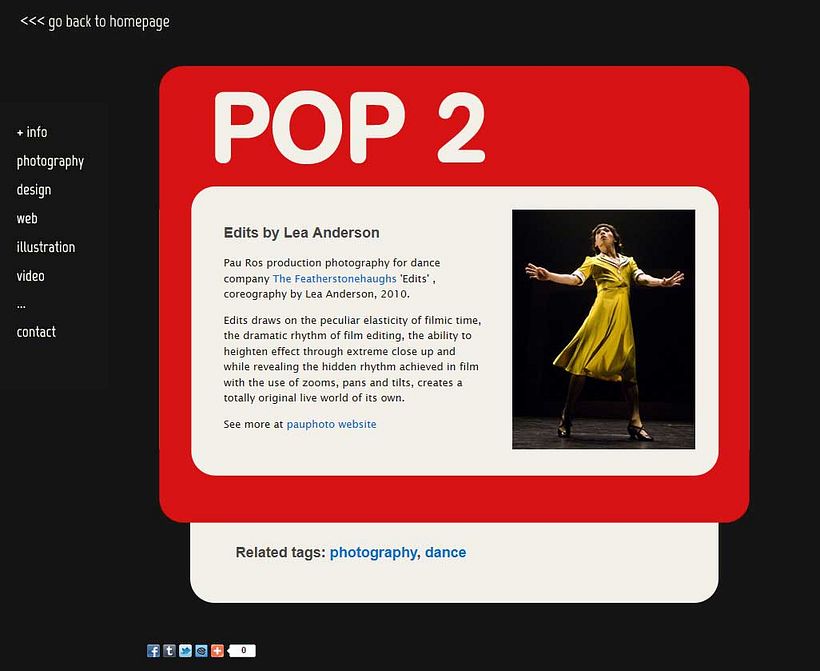Tweet this page with the Twitter icon
Viewport: 820px width, 671px height.
pyautogui.click(x=185, y=651)
